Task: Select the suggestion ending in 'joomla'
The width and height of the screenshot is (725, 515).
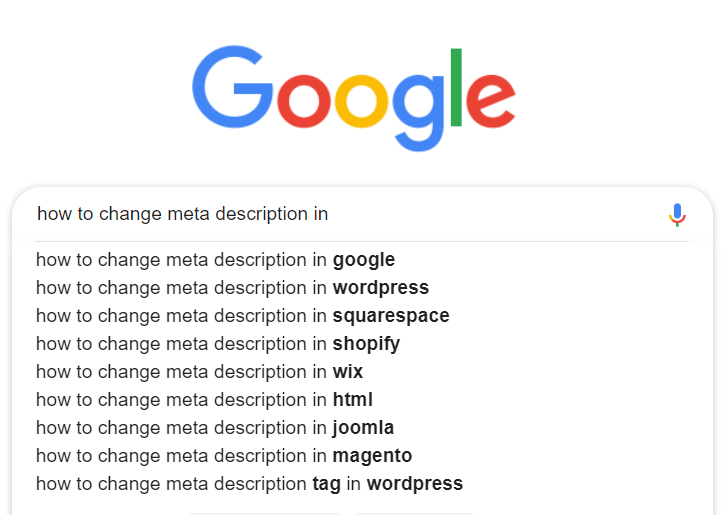Action: click(215, 428)
